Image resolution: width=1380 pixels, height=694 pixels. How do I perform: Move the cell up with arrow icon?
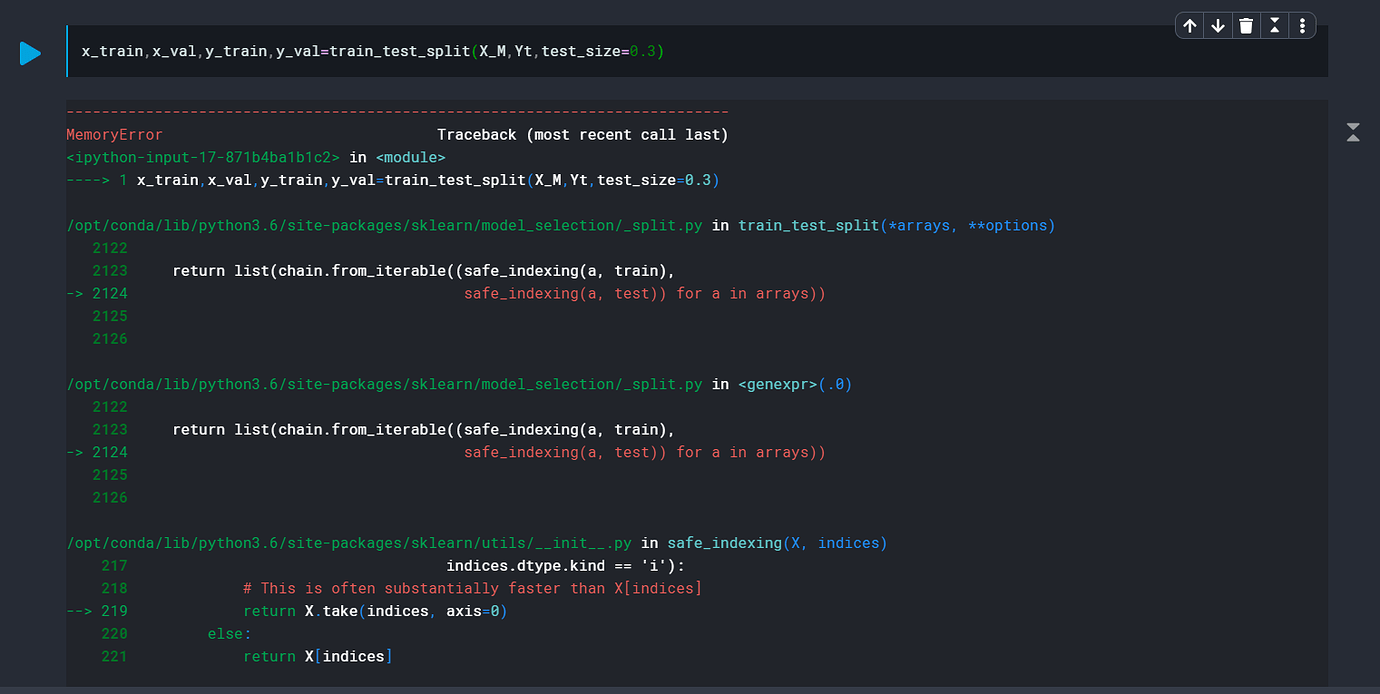(1190, 26)
